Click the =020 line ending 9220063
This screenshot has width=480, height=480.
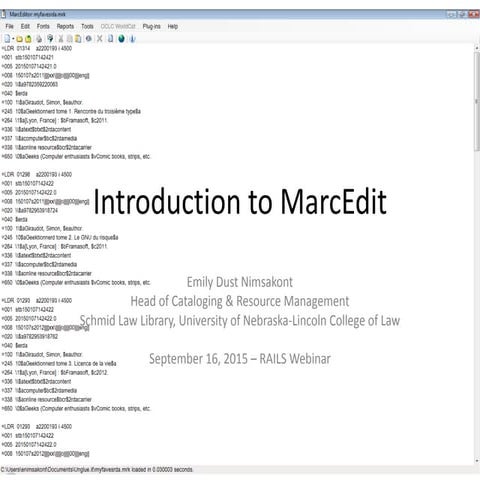click(30, 84)
